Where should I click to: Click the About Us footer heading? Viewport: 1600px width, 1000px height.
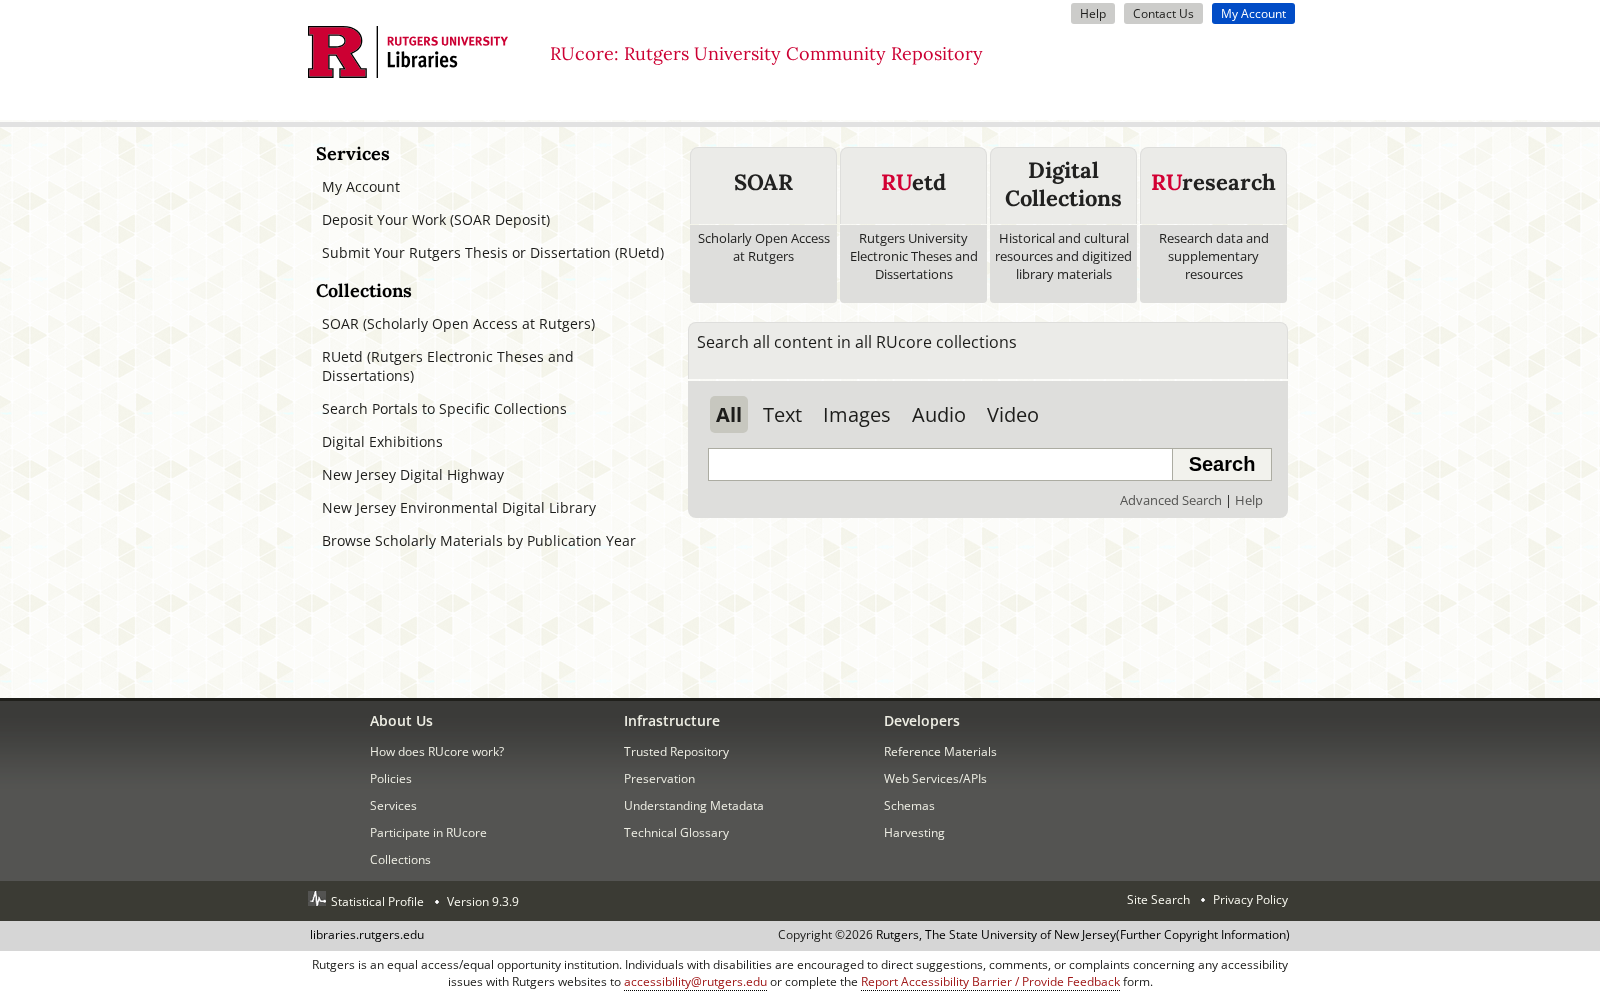click(x=401, y=721)
